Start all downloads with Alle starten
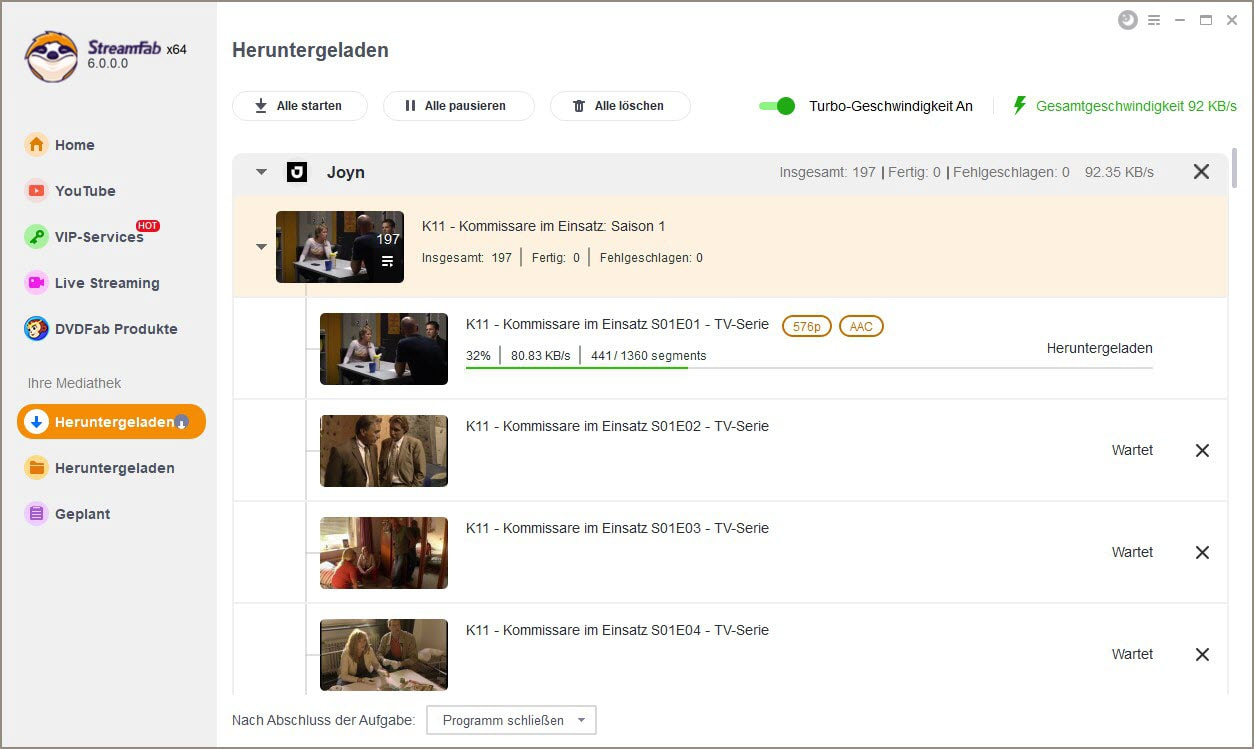1254x749 pixels. coord(300,106)
